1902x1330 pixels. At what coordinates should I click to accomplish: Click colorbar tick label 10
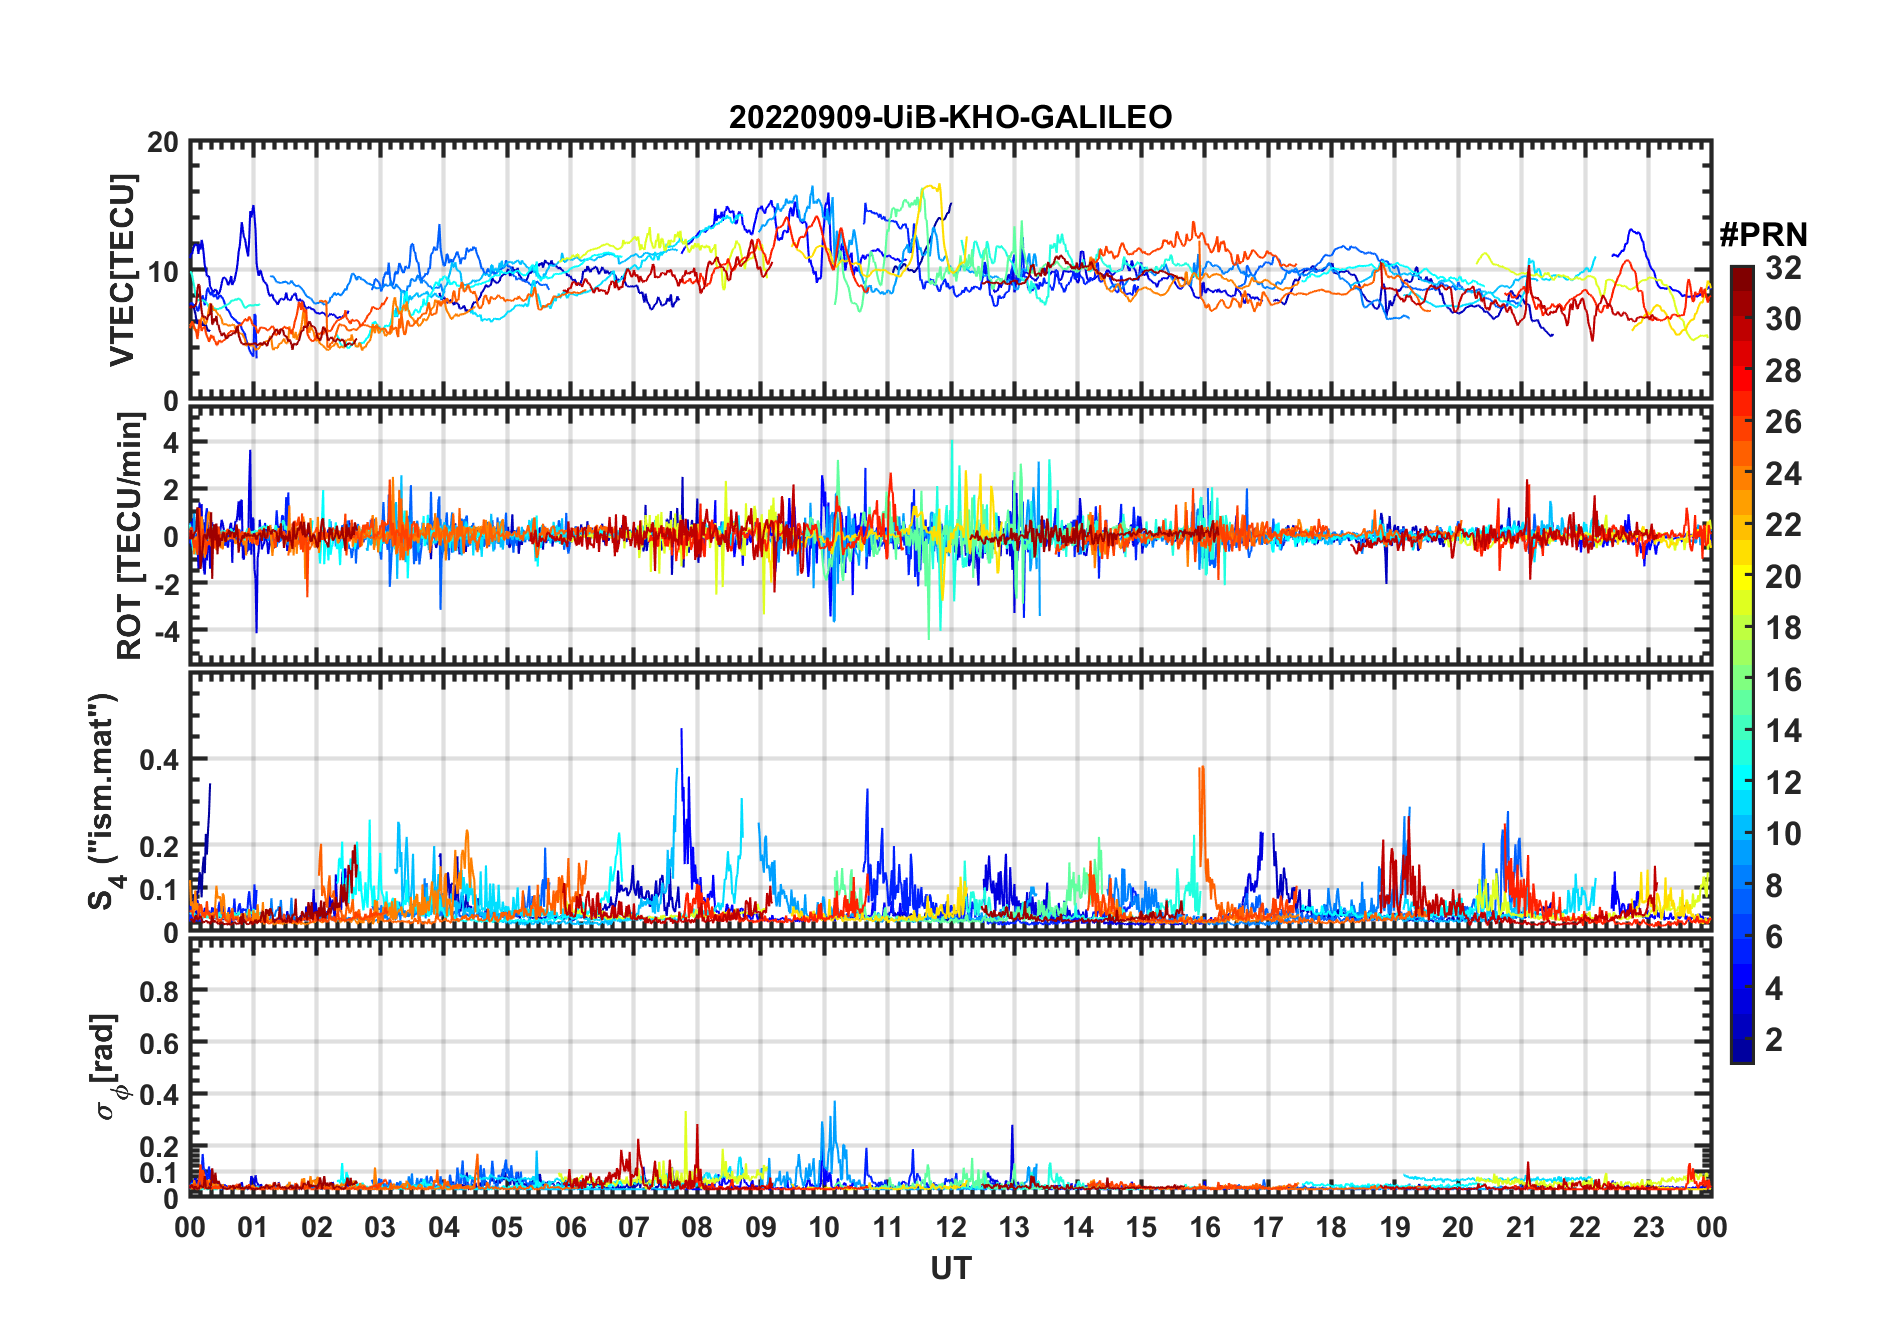coord(1783,834)
